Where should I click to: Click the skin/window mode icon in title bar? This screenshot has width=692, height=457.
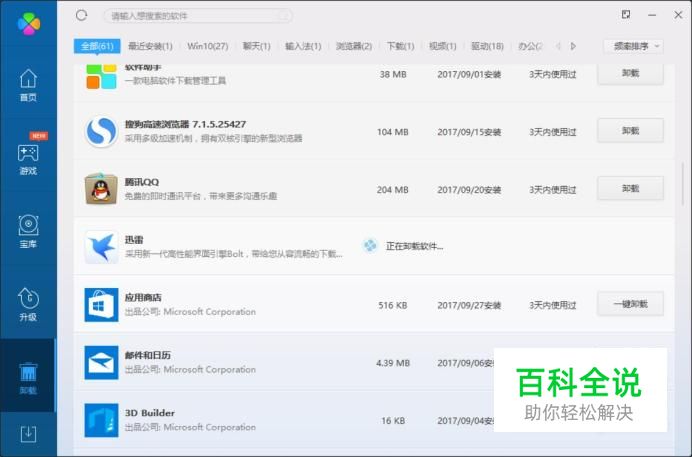626,15
